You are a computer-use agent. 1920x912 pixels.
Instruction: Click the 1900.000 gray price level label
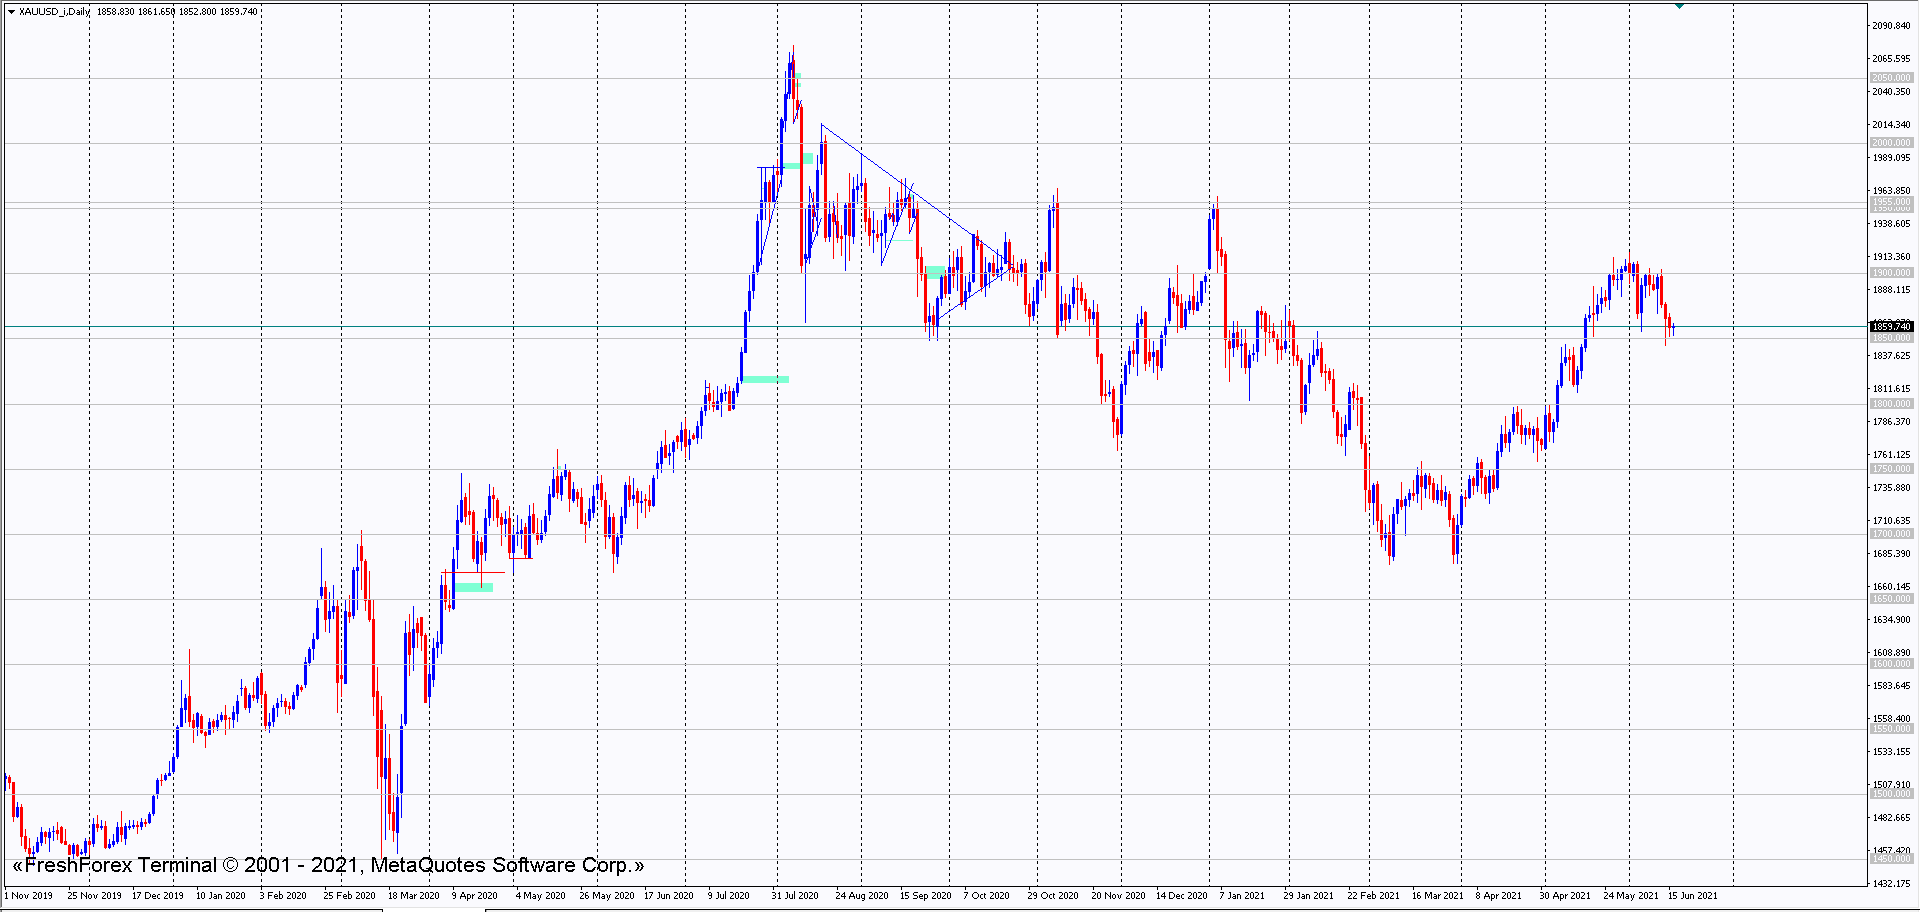[x=1891, y=273]
